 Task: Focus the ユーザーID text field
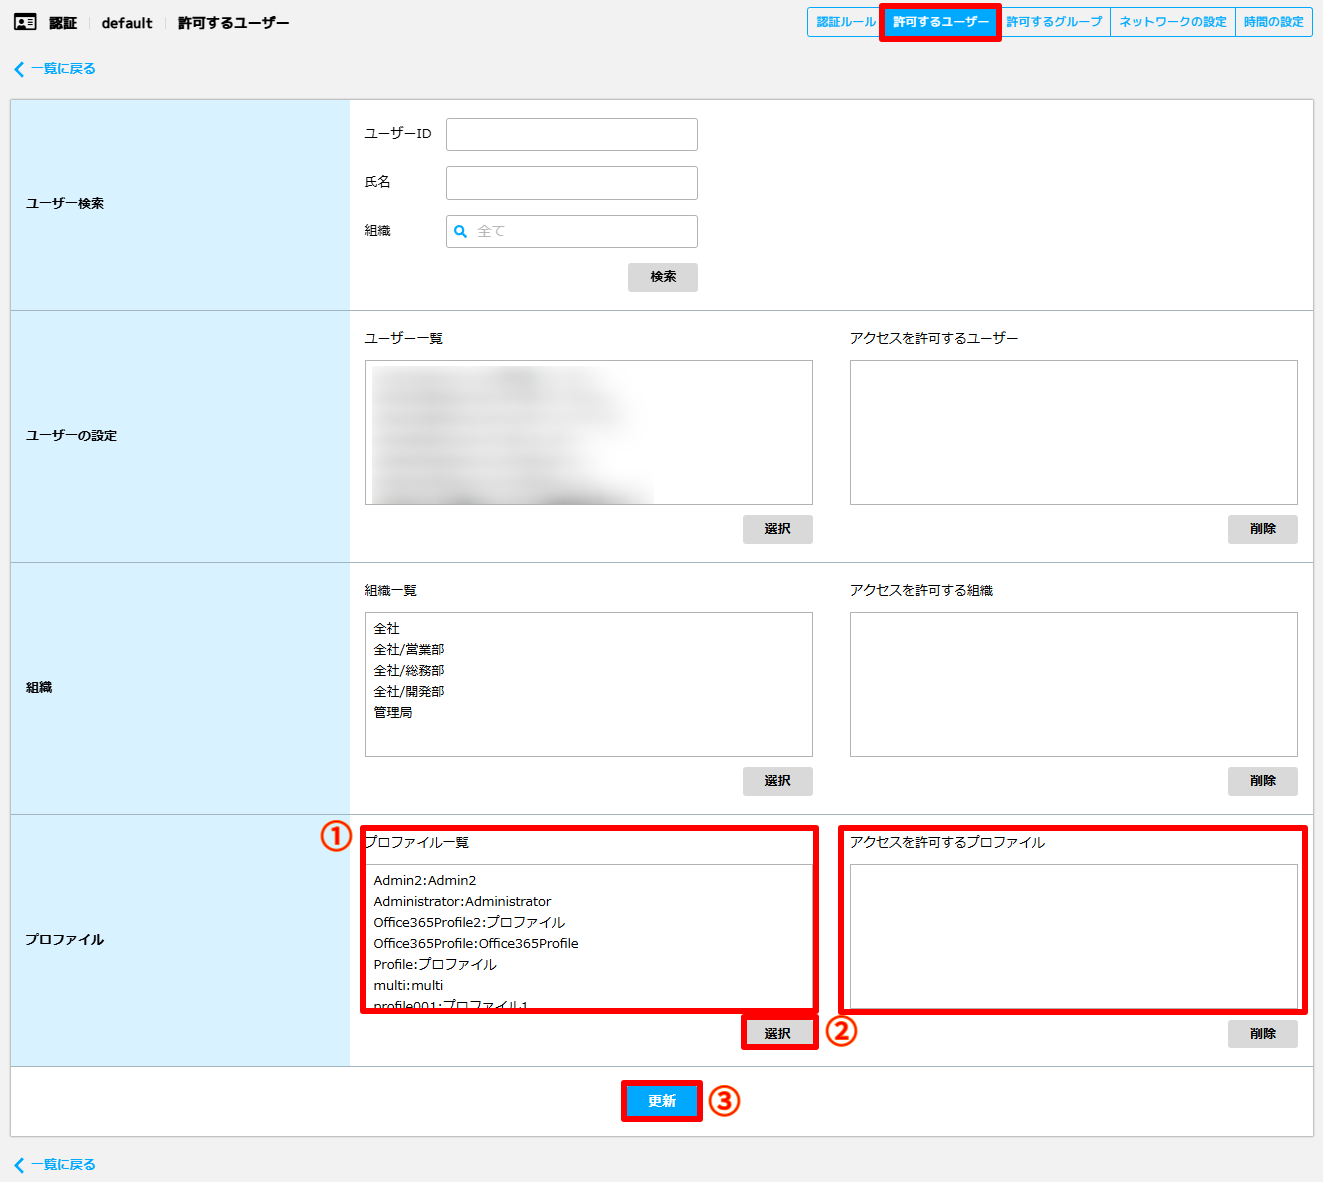coord(572,135)
